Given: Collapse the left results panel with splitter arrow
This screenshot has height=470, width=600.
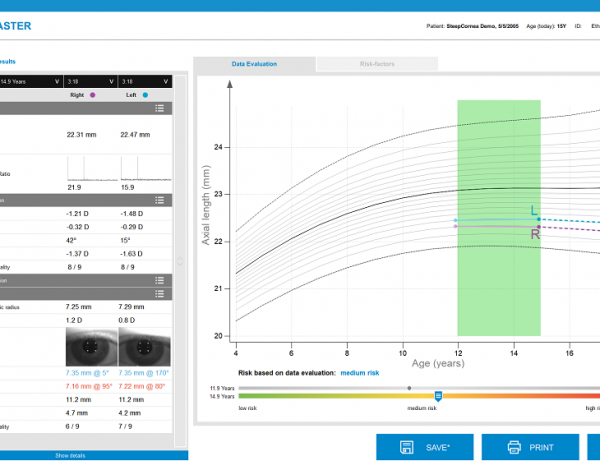Looking at the screenshot, I should click(x=180, y=262).
